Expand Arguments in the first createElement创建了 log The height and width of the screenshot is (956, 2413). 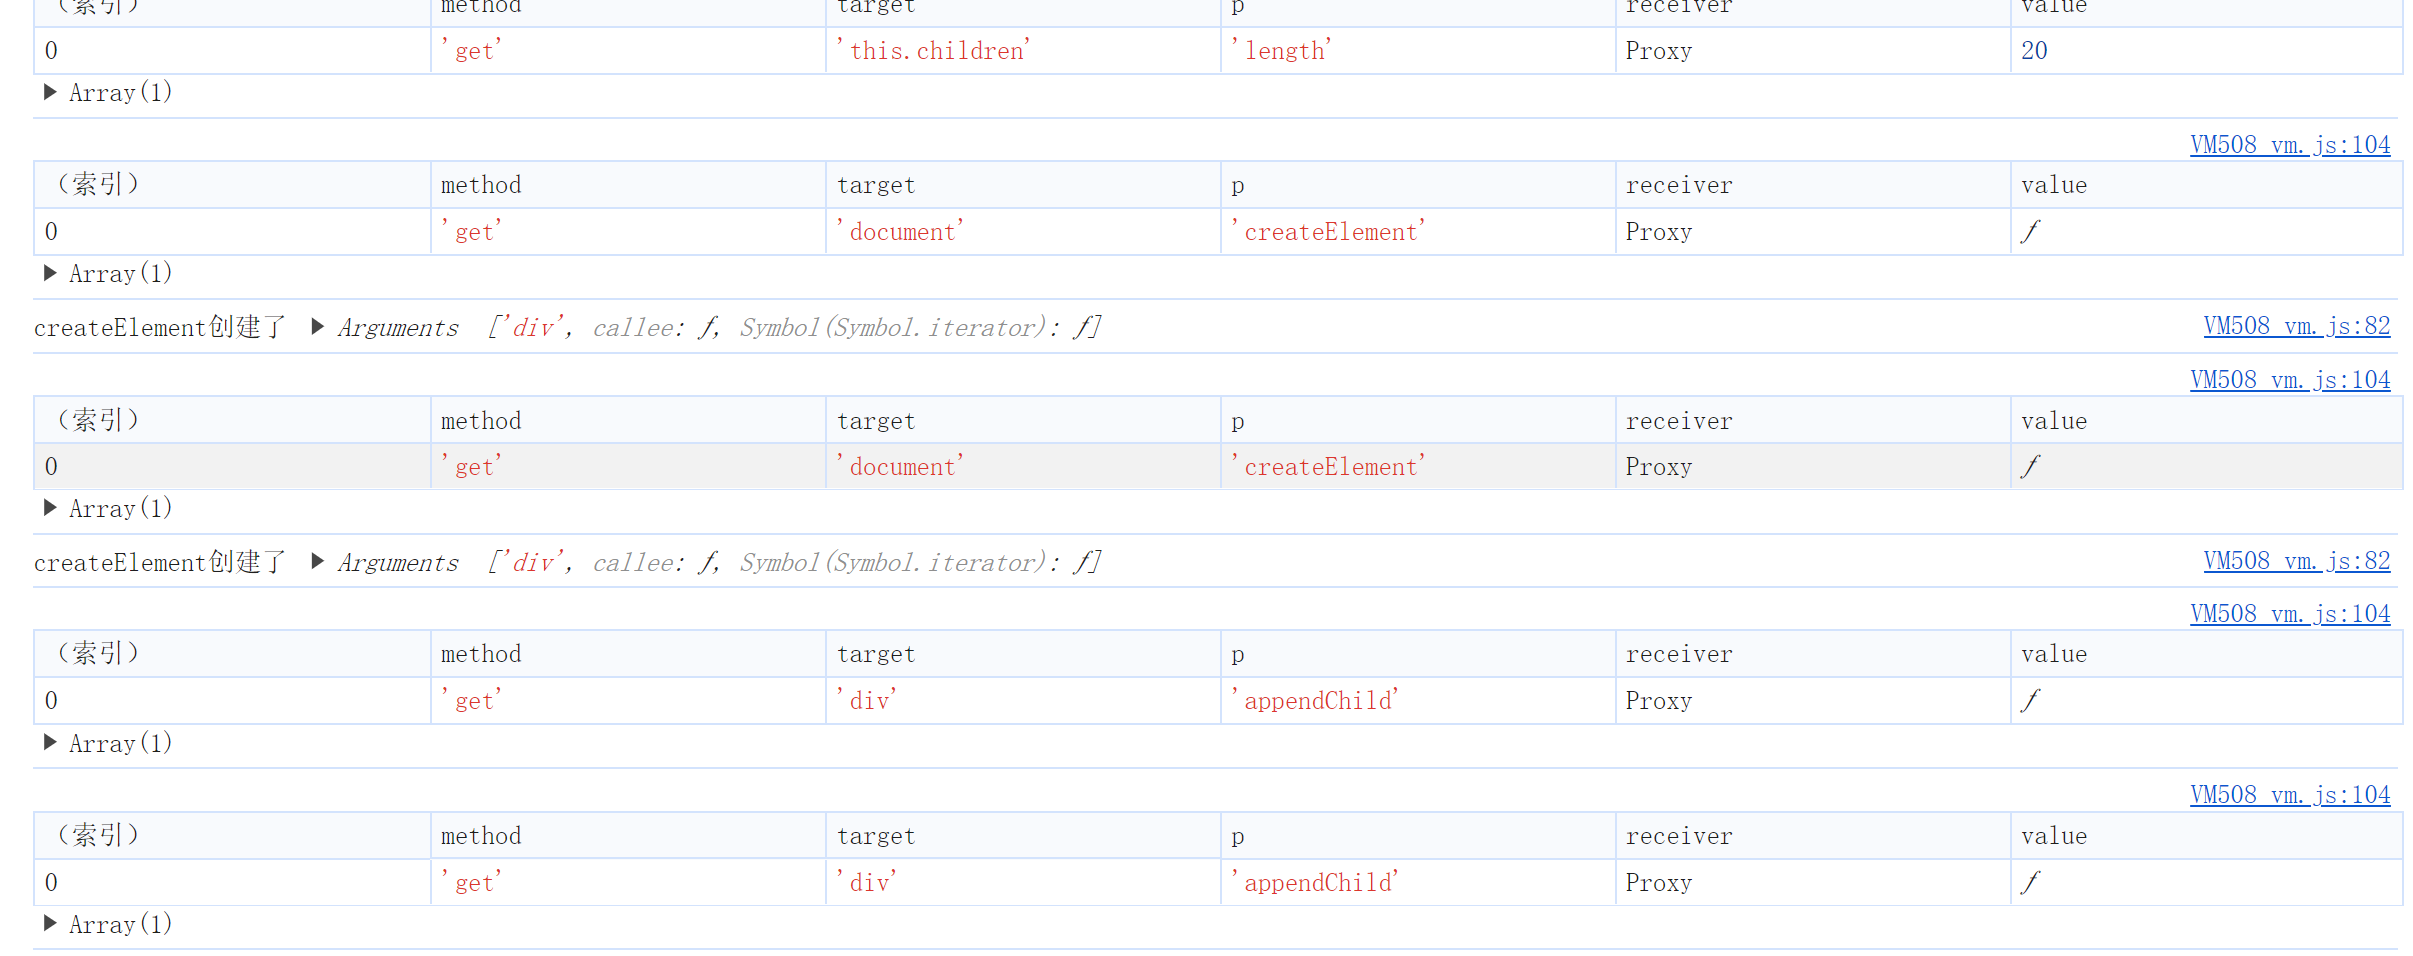click(318, 327)
